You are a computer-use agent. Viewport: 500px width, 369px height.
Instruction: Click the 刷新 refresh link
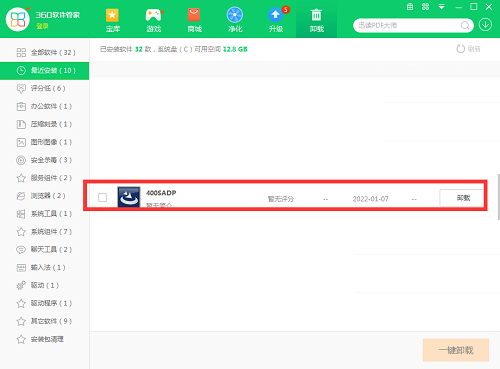[x=468, y=49]
